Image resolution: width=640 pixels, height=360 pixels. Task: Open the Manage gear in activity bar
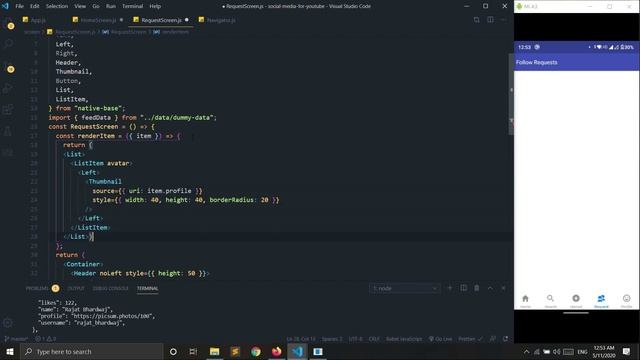8,323
